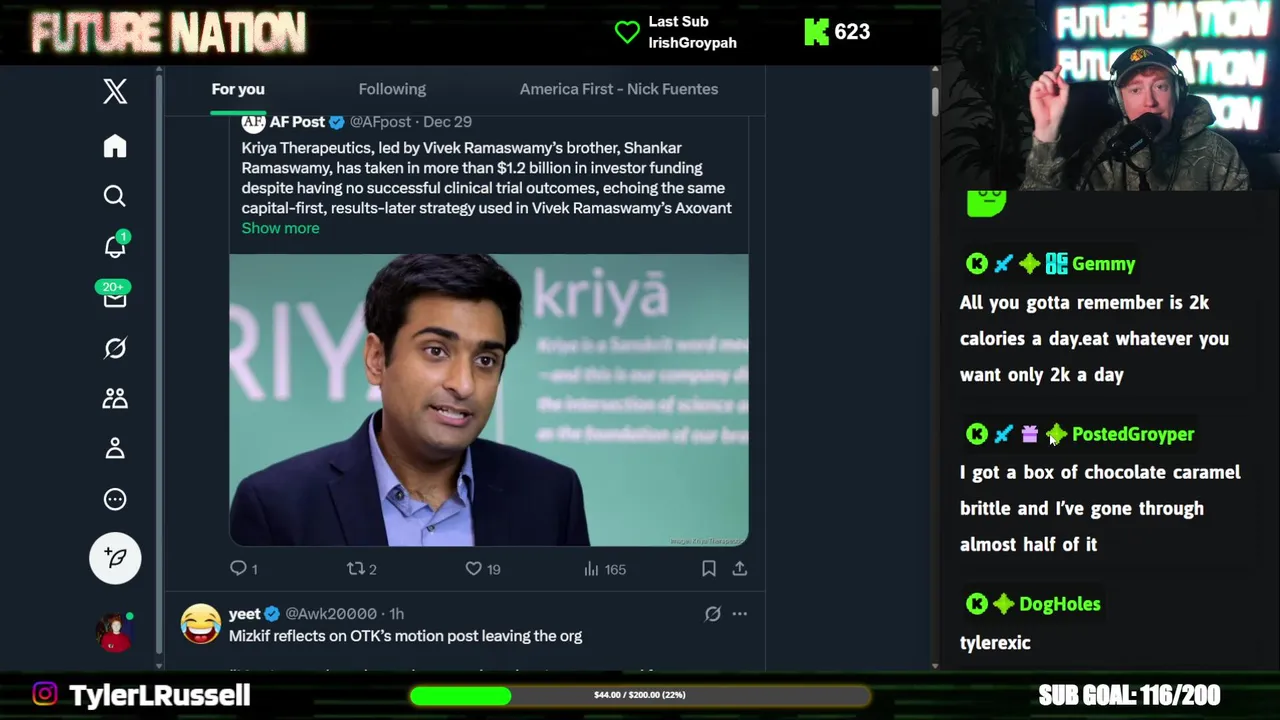Open Messages envelope icon
The image size is (1280, 720).
(x=115, y=298)
